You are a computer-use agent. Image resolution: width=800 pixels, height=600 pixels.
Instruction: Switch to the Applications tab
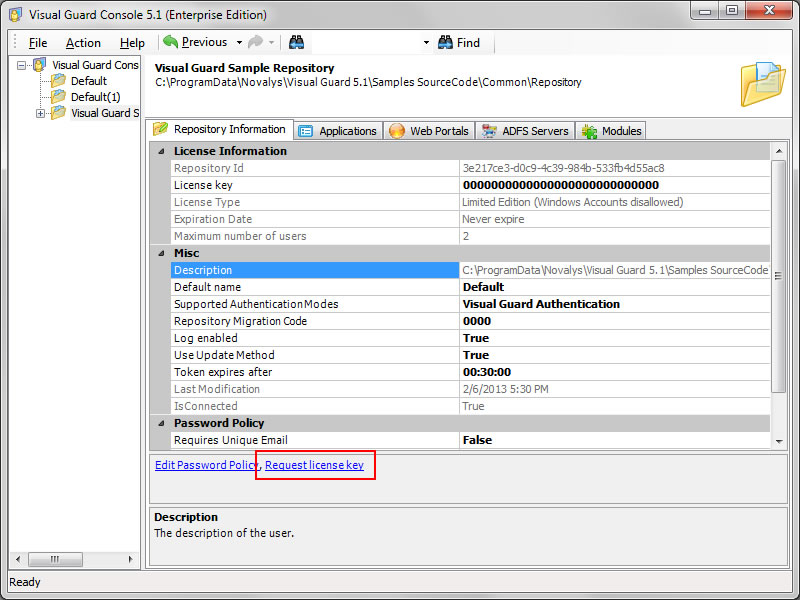(x=338, y=131)
